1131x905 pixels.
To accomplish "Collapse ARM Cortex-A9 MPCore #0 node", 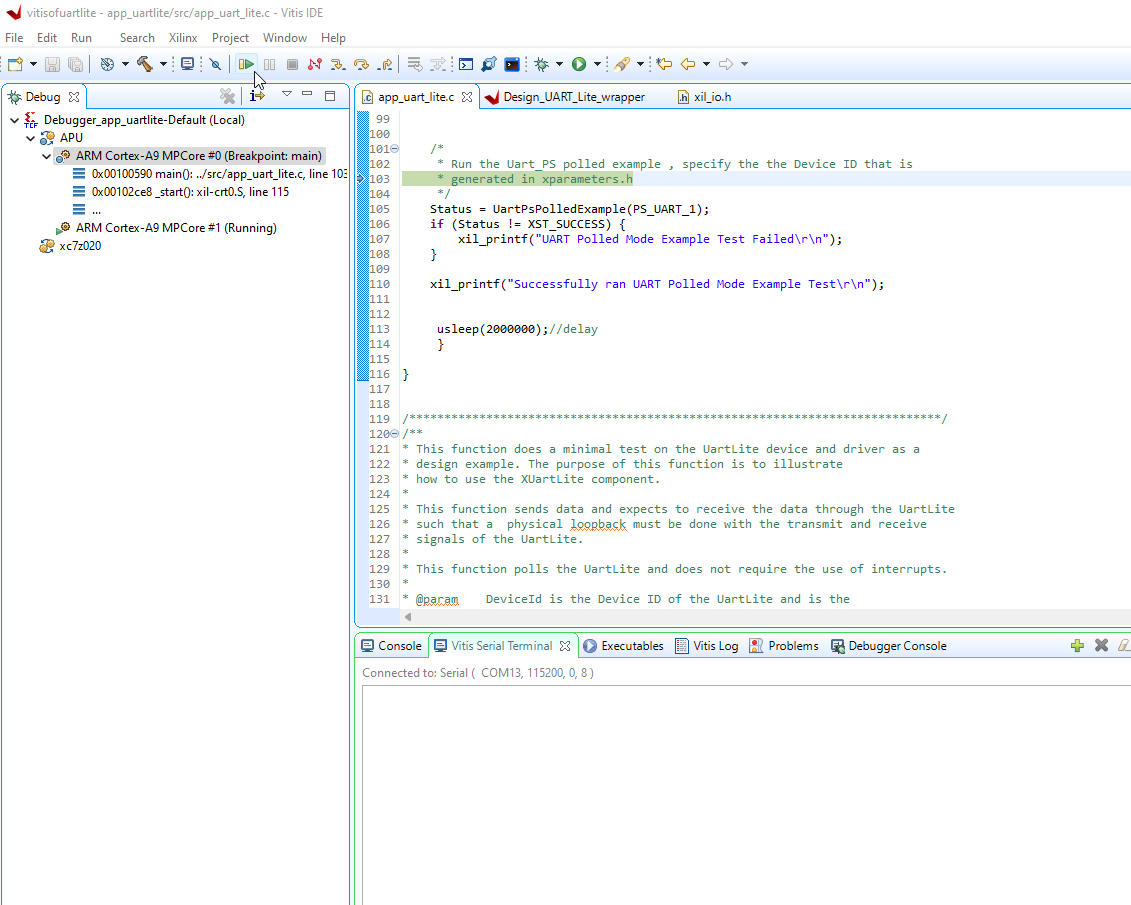I will [x=46, y=156].
